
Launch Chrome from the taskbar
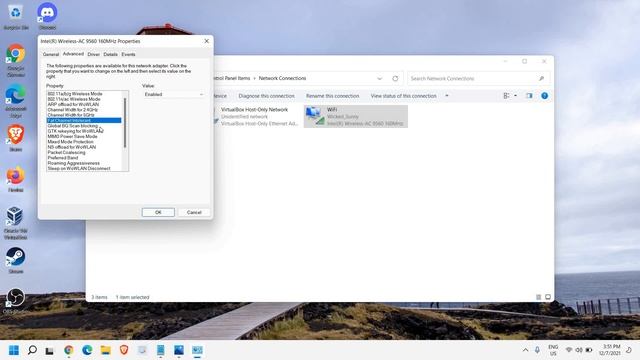tap(69, 350)
